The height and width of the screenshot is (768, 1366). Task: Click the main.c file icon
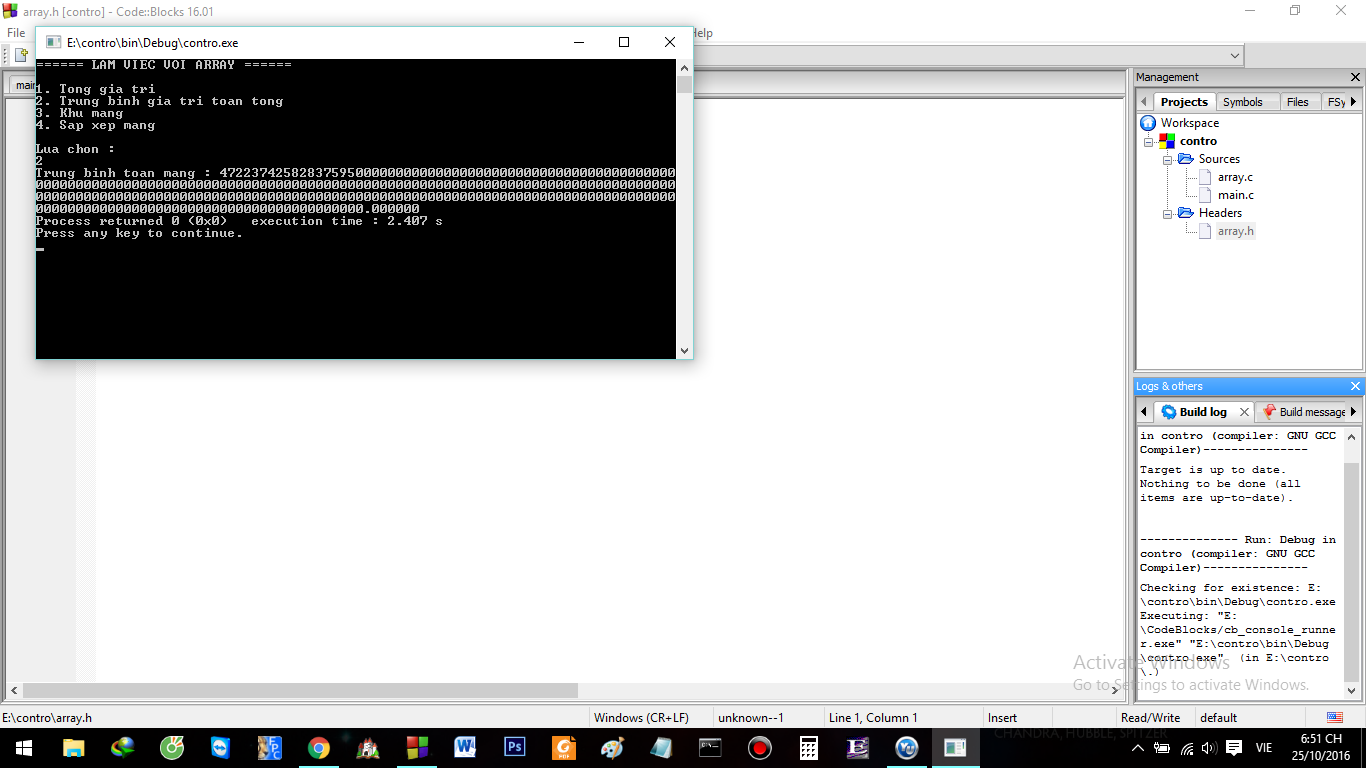point(1204,195)
